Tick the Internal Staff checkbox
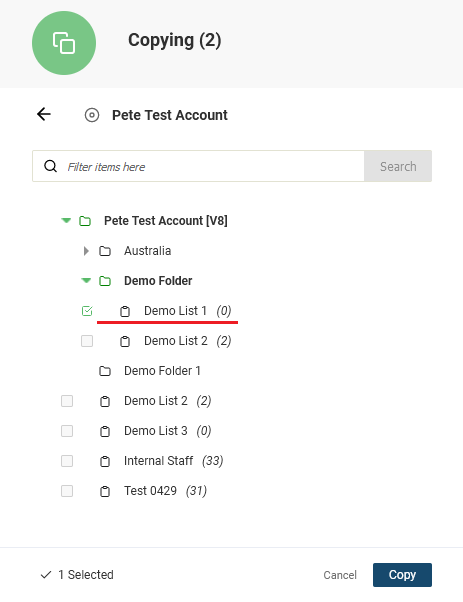The height and width of the screenshot is (602, 463). [67, 461]
